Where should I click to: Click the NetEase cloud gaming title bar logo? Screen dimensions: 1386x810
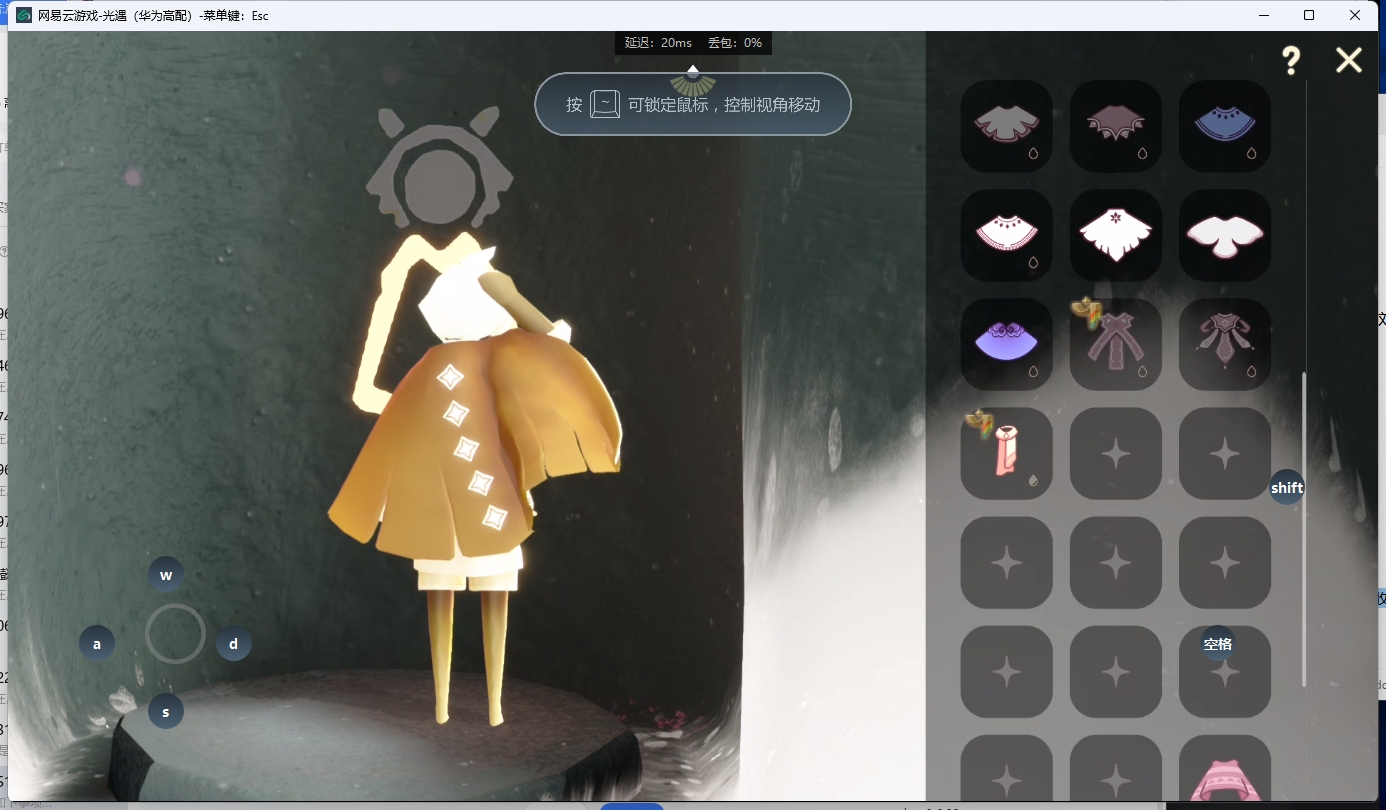[x=24, y=15]
